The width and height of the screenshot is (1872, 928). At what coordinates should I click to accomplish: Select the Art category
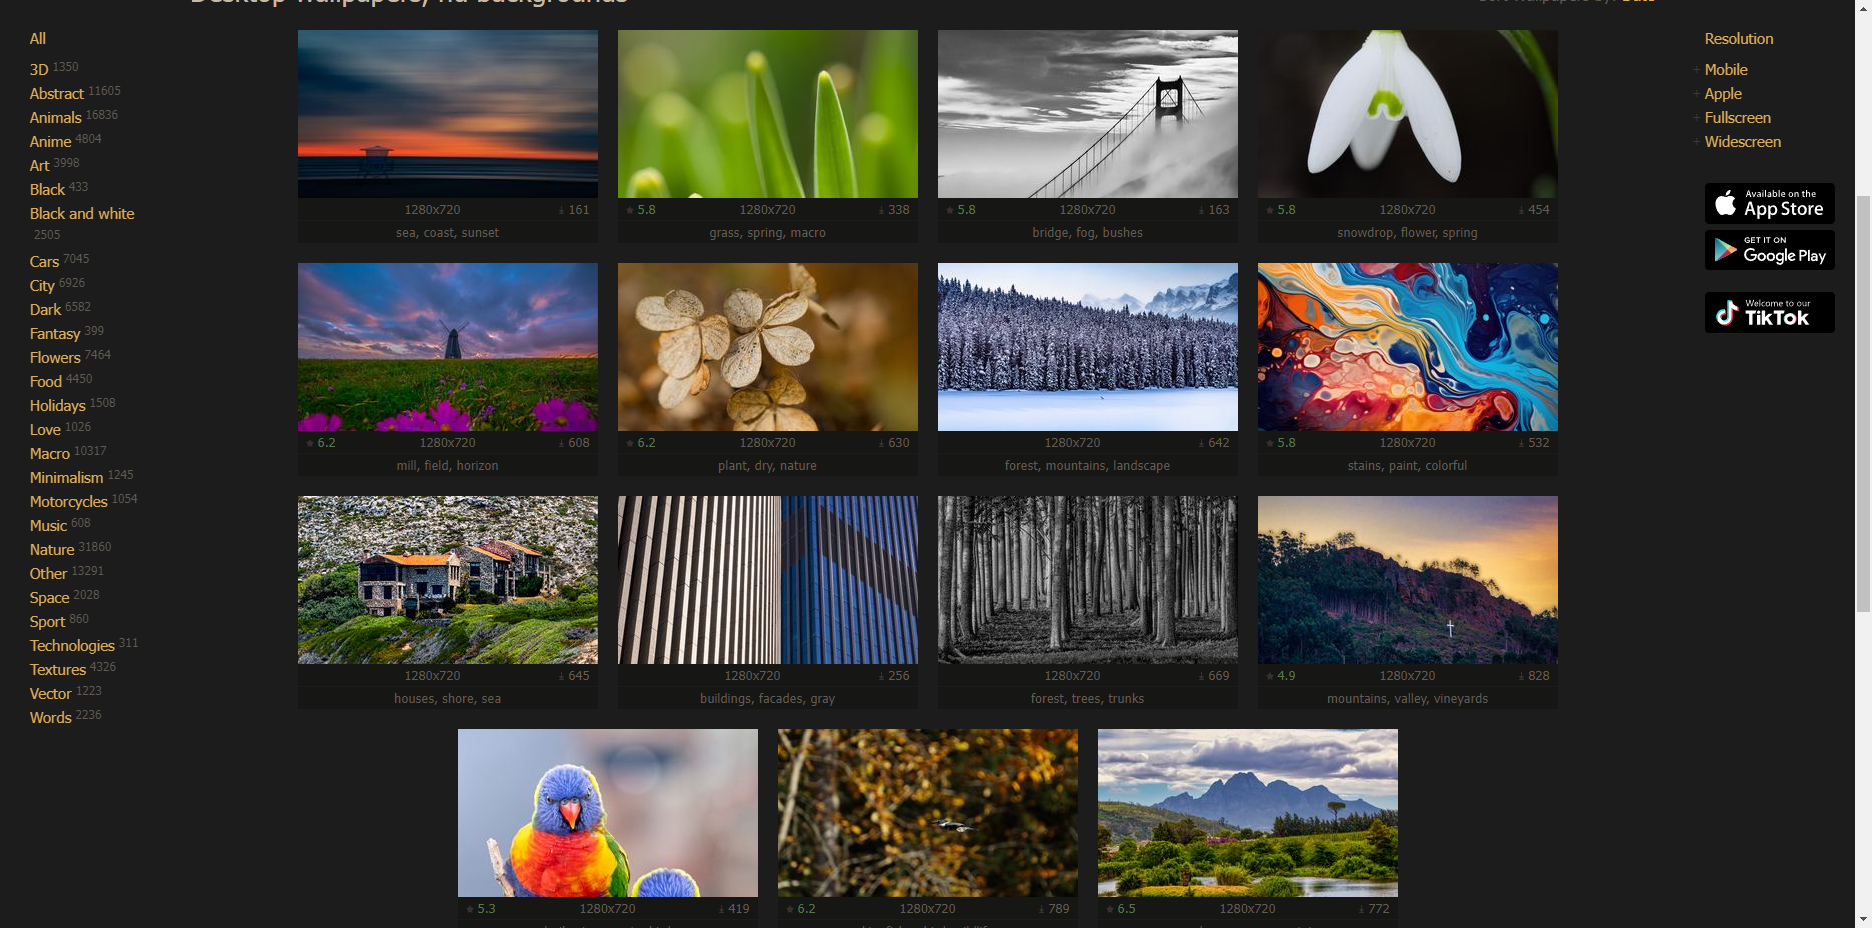click(39, 166)
